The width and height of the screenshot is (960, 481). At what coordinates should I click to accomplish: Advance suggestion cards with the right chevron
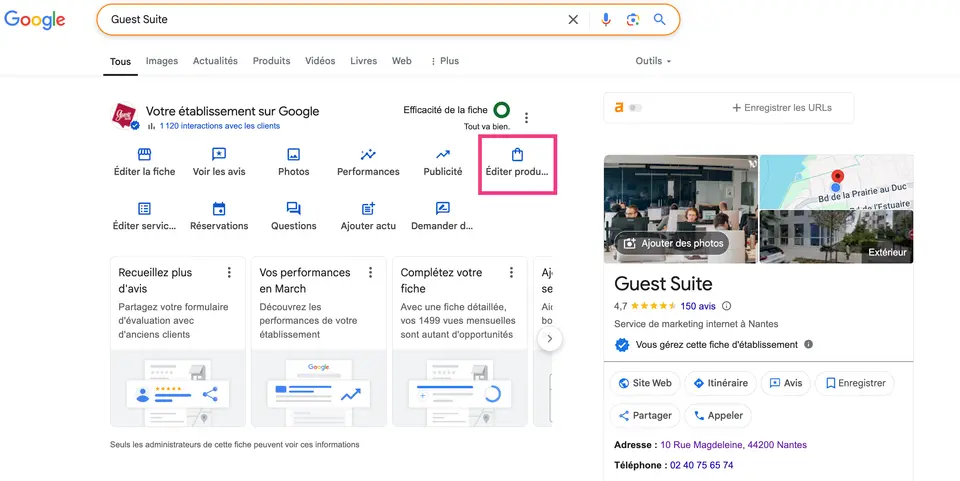coord(550,338)
